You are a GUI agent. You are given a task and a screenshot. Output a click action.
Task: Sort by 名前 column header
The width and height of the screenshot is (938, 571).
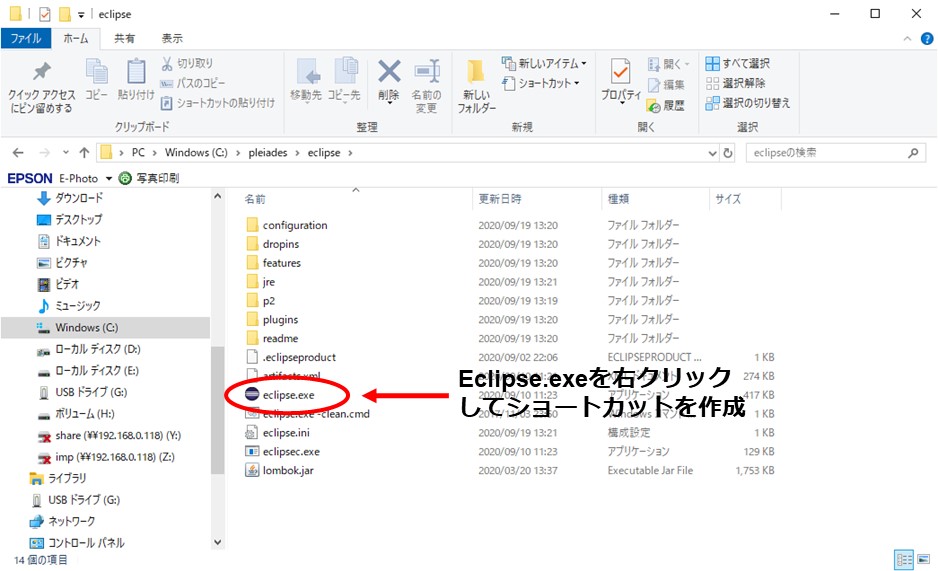255,199
